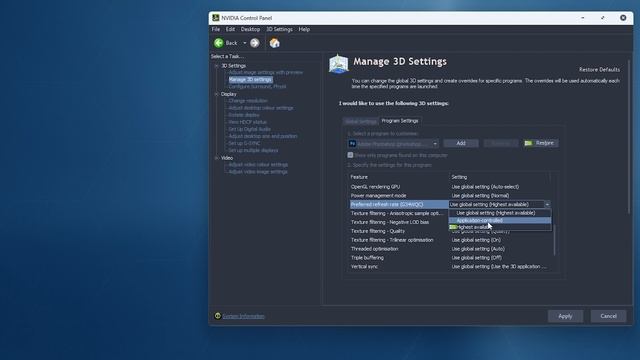The image size is (640, 360).
Task: Open the Edit menu
Action: pos(231,29)
